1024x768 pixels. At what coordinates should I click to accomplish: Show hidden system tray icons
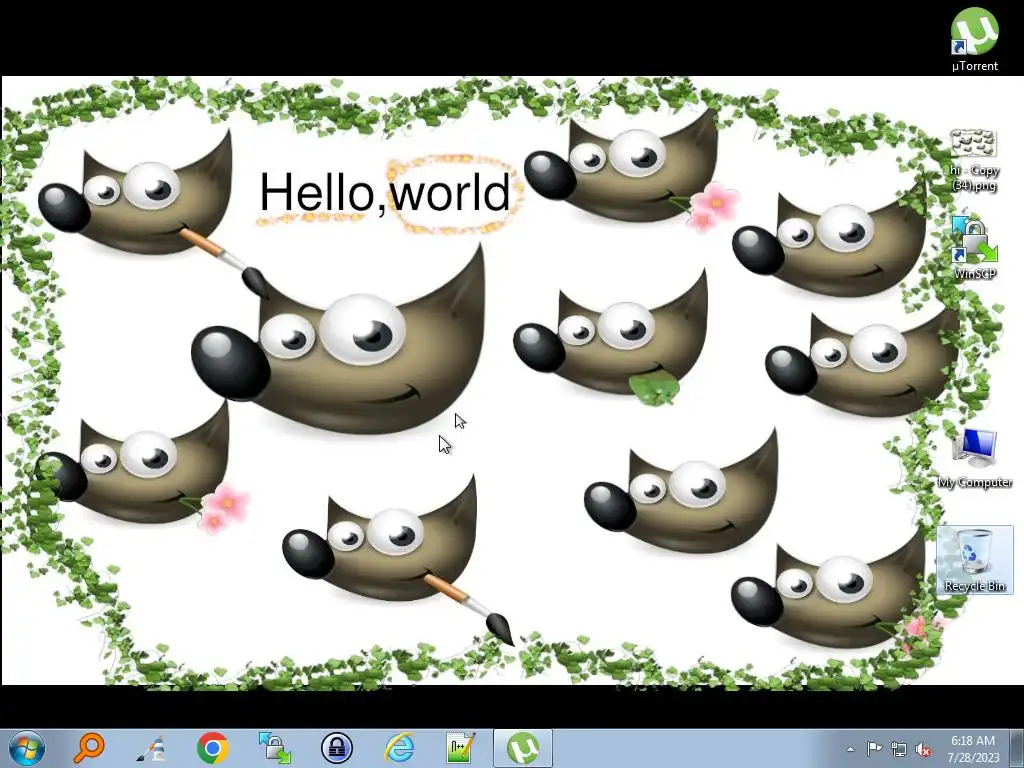(850, 749)
